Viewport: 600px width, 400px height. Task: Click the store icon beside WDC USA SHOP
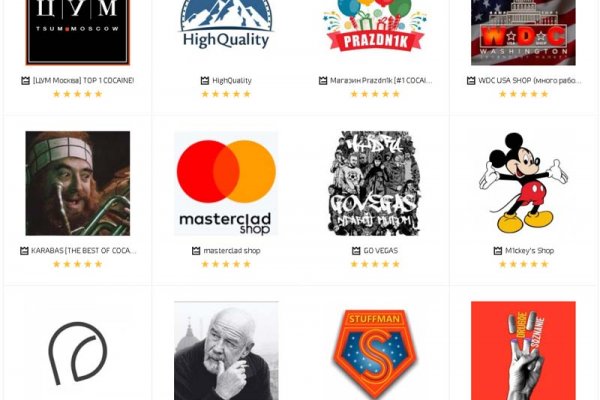pyautogui.click(x=477, y=80)
